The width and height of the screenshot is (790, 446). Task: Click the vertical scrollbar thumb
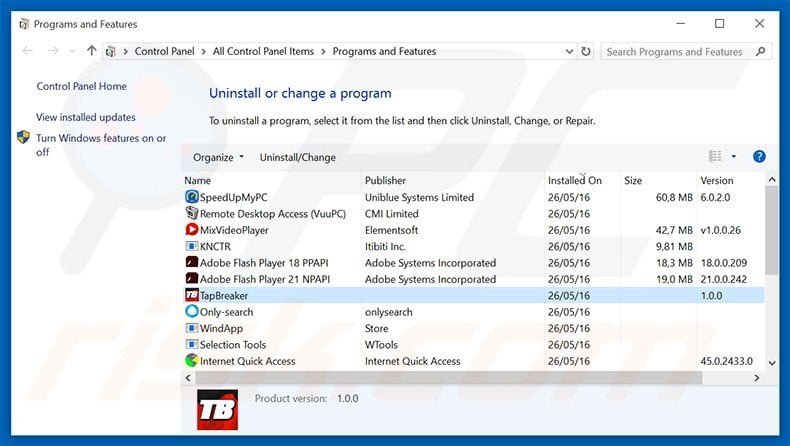[771, 230]
